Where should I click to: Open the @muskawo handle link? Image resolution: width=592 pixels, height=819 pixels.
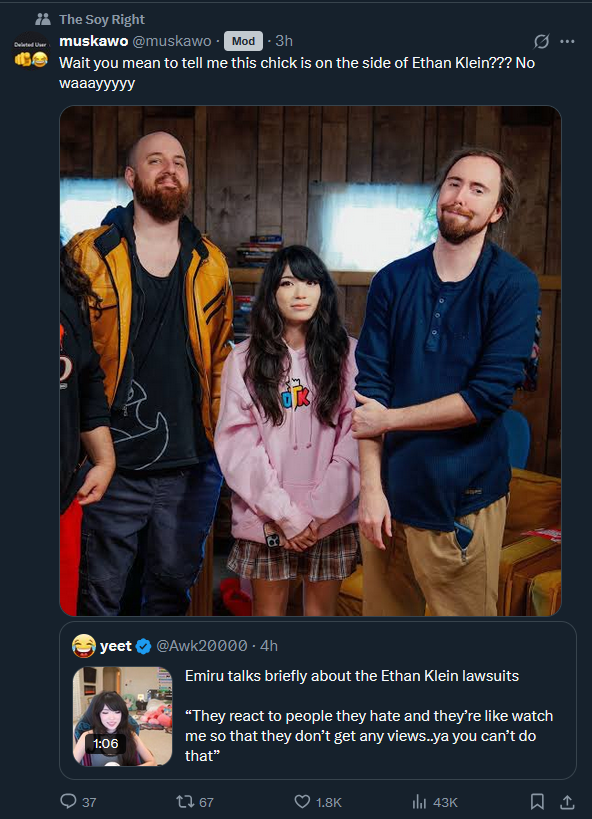click(172, 41)
